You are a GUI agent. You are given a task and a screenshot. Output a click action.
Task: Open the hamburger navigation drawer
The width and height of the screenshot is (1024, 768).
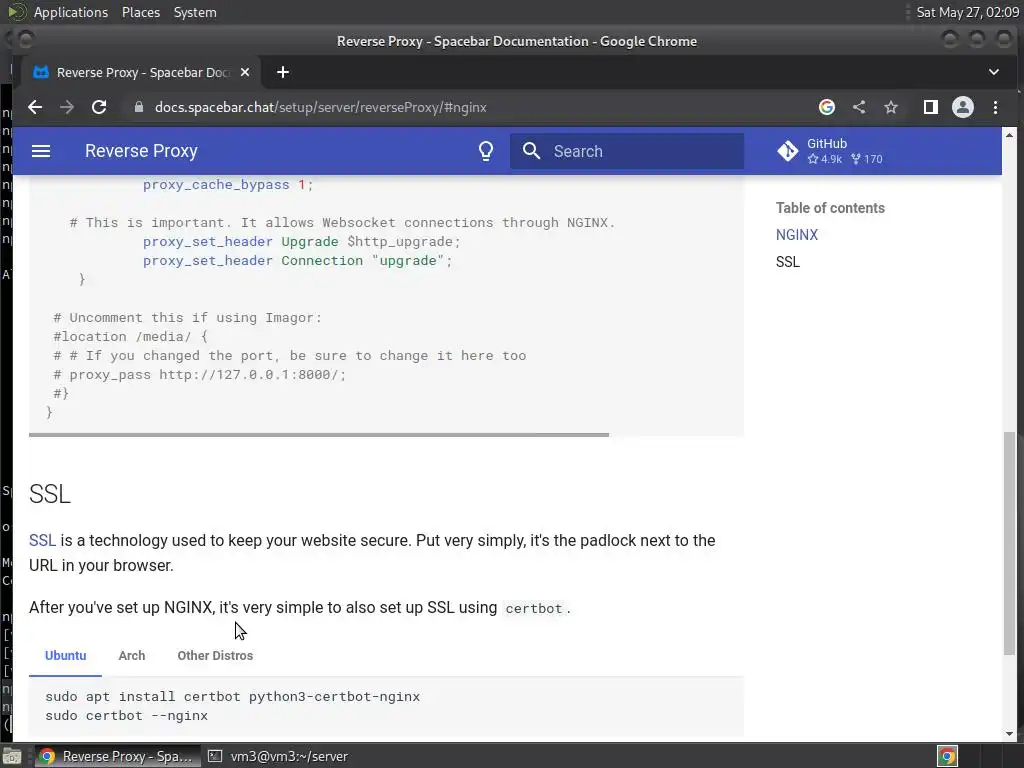(x=41, y=151)
